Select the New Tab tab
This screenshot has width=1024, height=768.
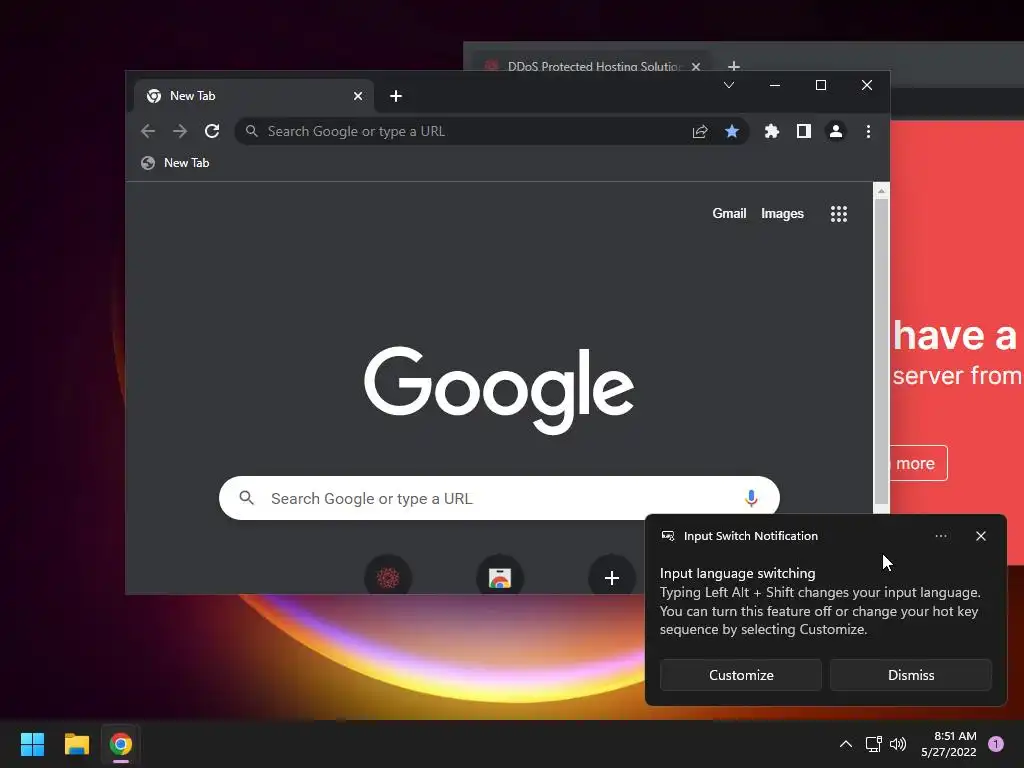[255, 96]
